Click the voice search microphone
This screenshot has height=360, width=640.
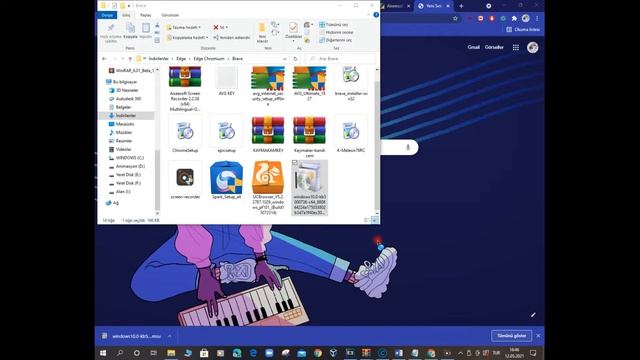coord(408,147)
